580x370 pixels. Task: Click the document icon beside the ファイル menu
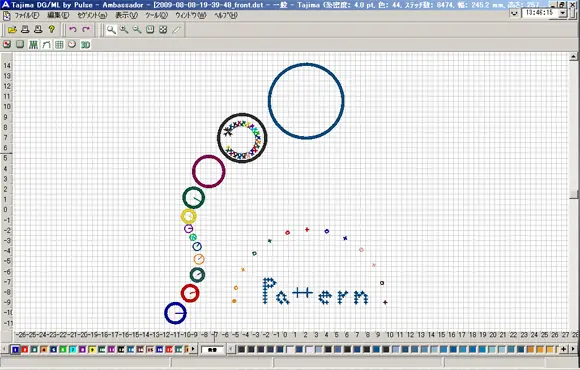7,16
